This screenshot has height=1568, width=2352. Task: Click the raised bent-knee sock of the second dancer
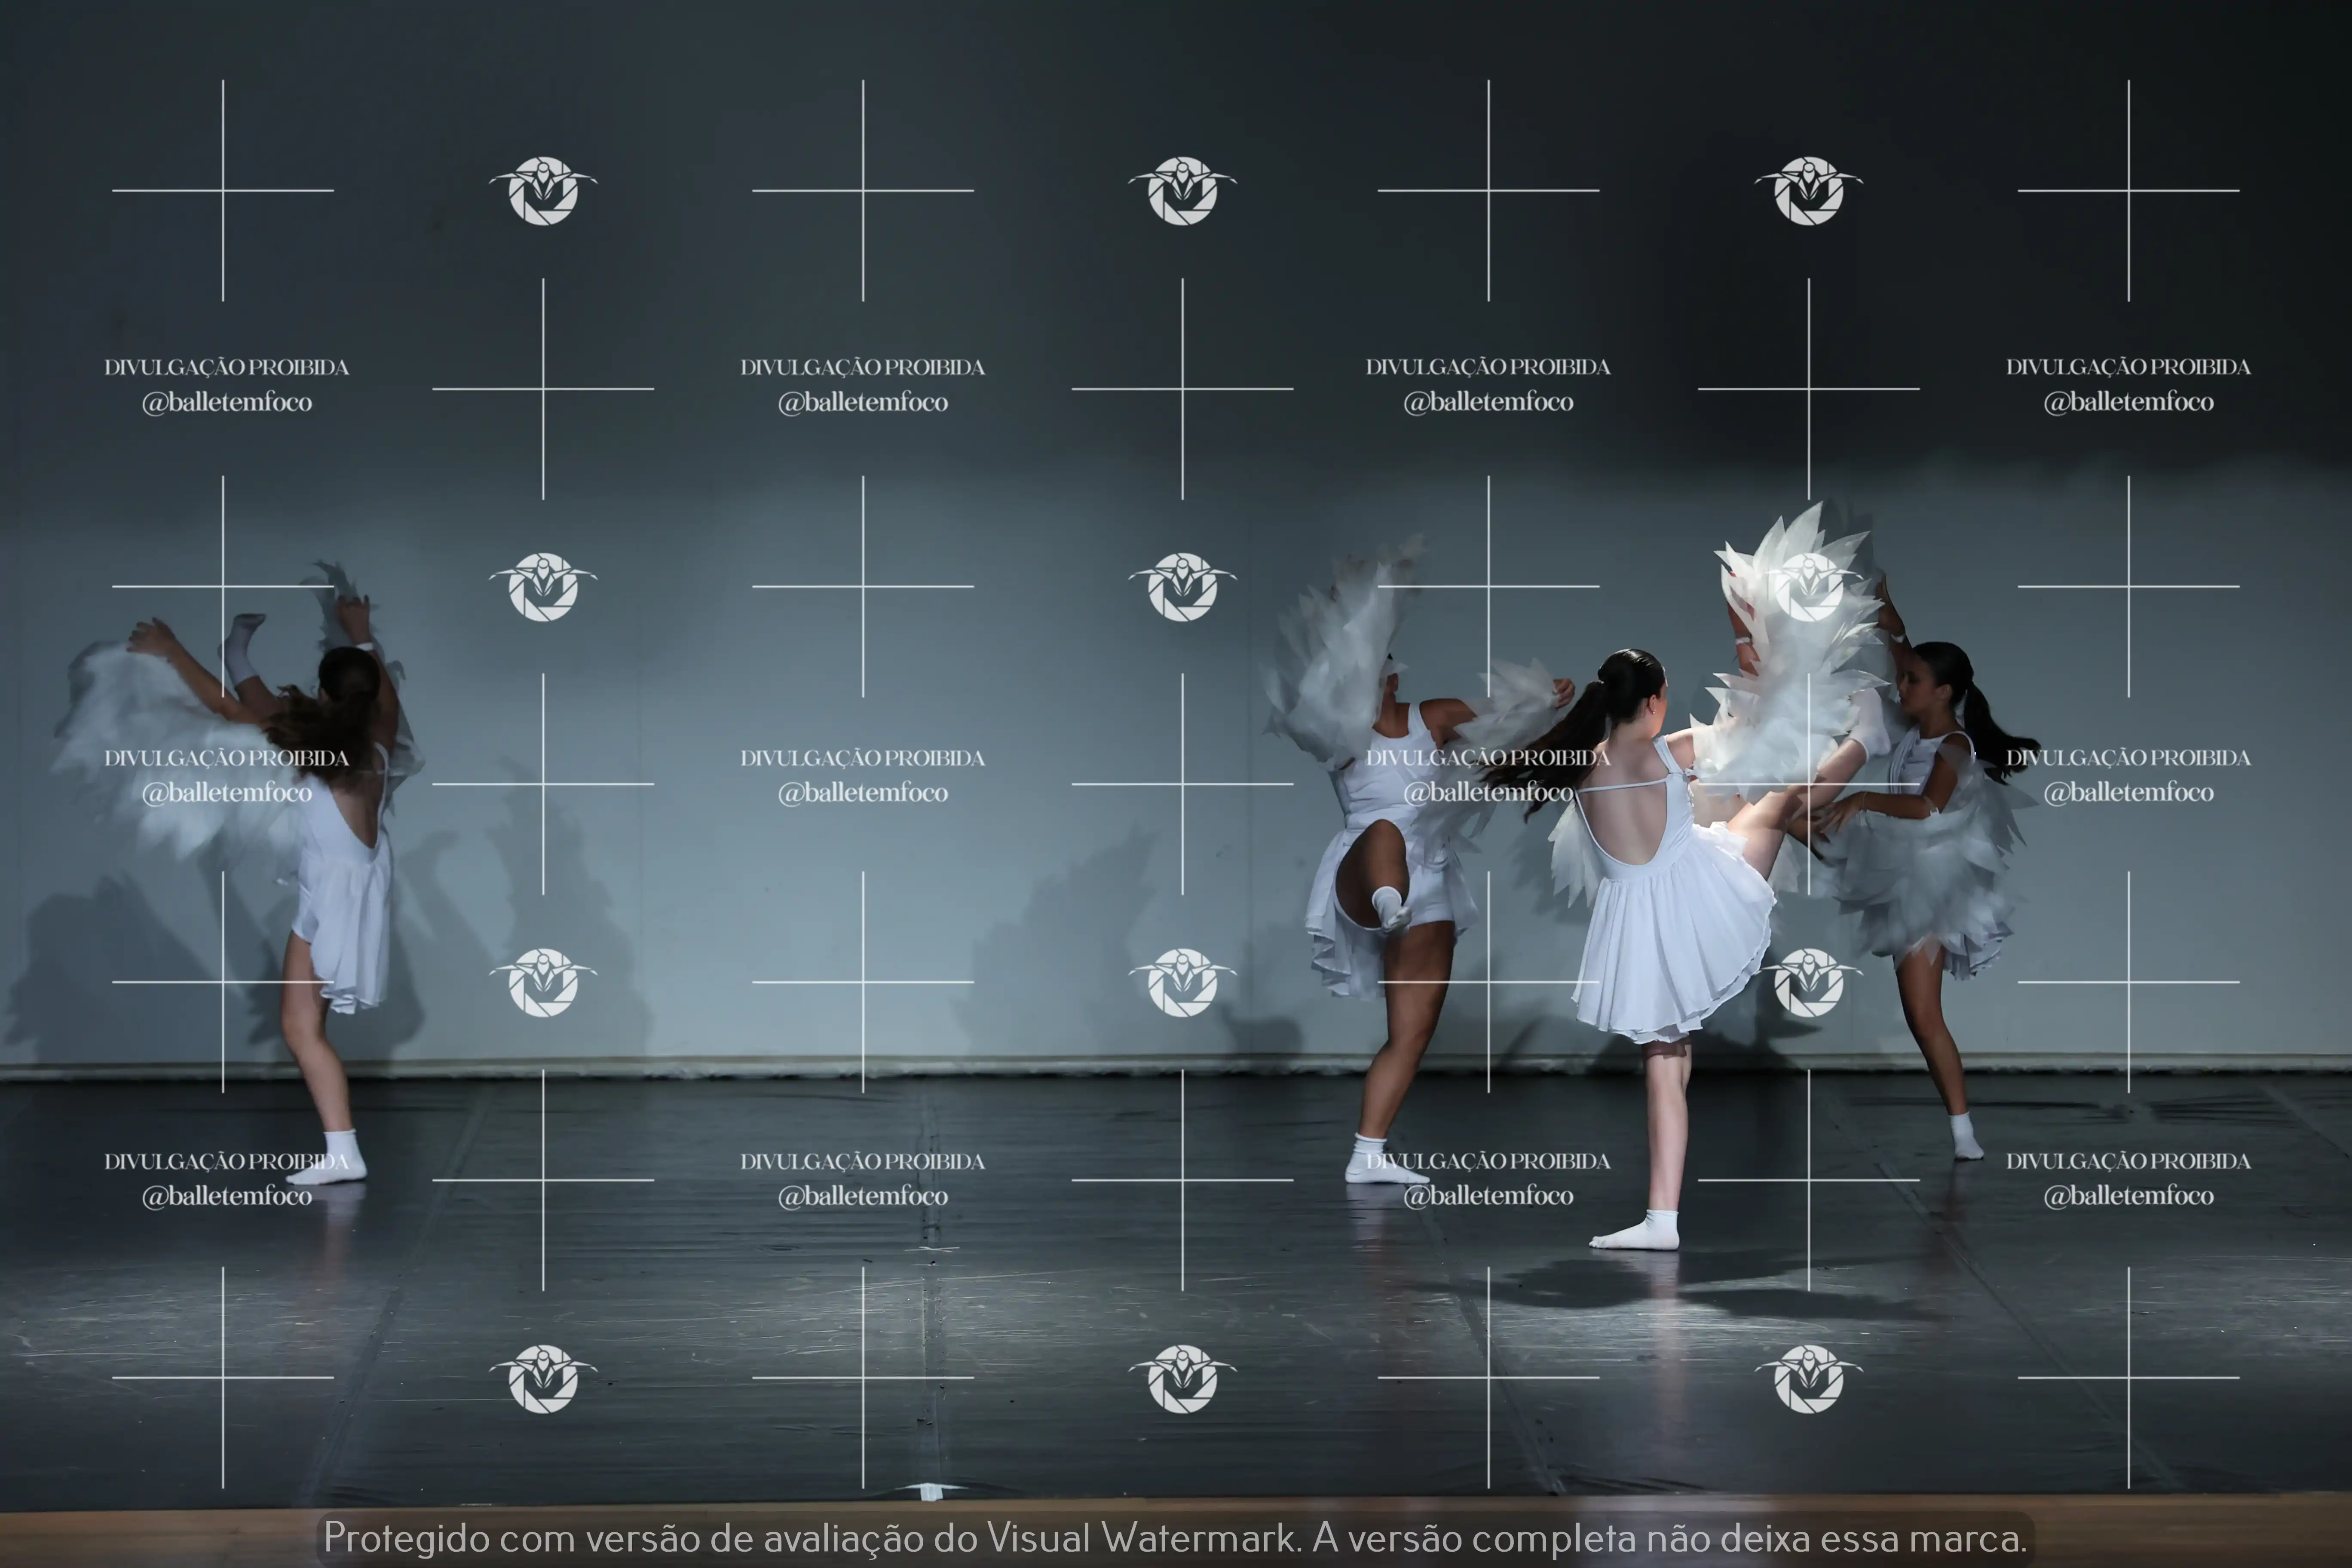click(x=1390, y=907)
